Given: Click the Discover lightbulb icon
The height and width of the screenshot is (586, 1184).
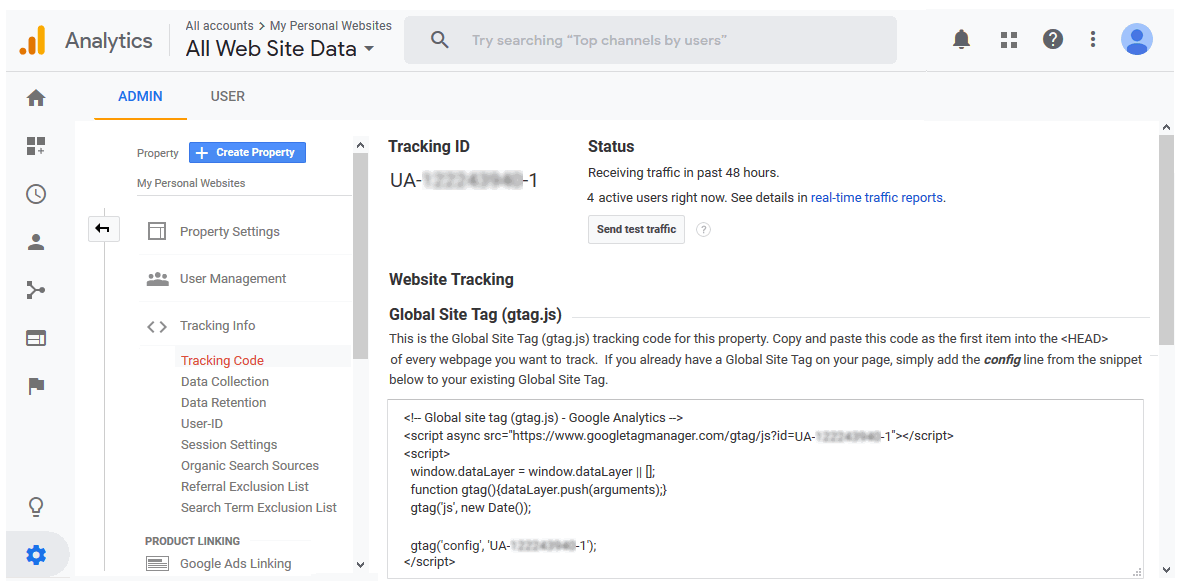Looking at the screenshot, I should [x=36, y=506].
